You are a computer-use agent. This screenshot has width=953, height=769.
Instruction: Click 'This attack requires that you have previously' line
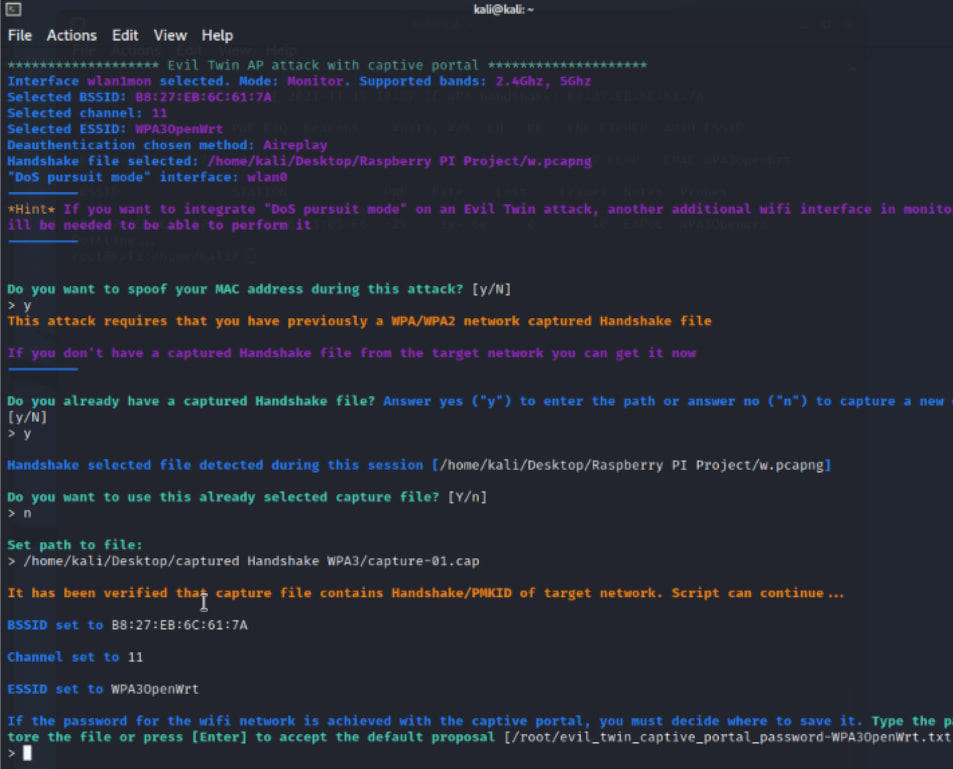click(x=359, y=321)
